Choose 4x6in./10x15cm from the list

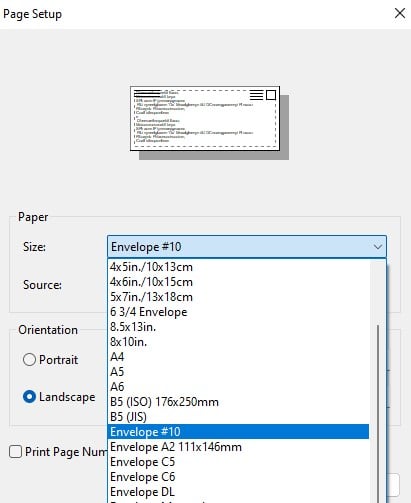pyautogui.click(x=238, y=282)
